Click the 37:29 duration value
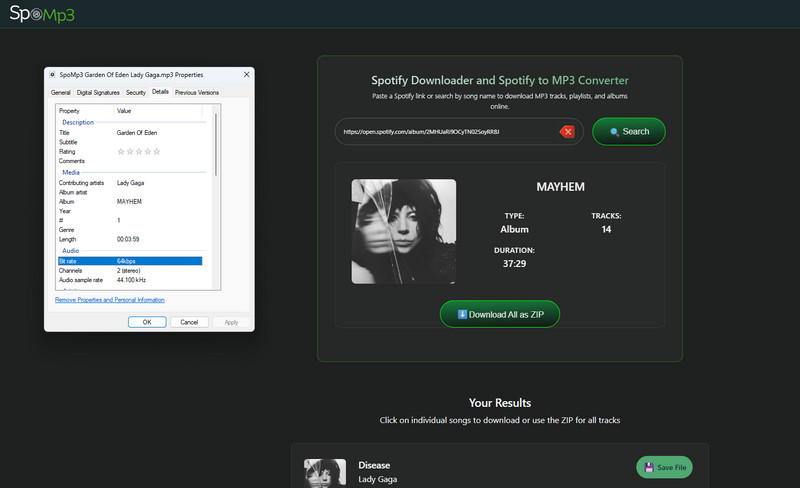 tap(514, 264)
